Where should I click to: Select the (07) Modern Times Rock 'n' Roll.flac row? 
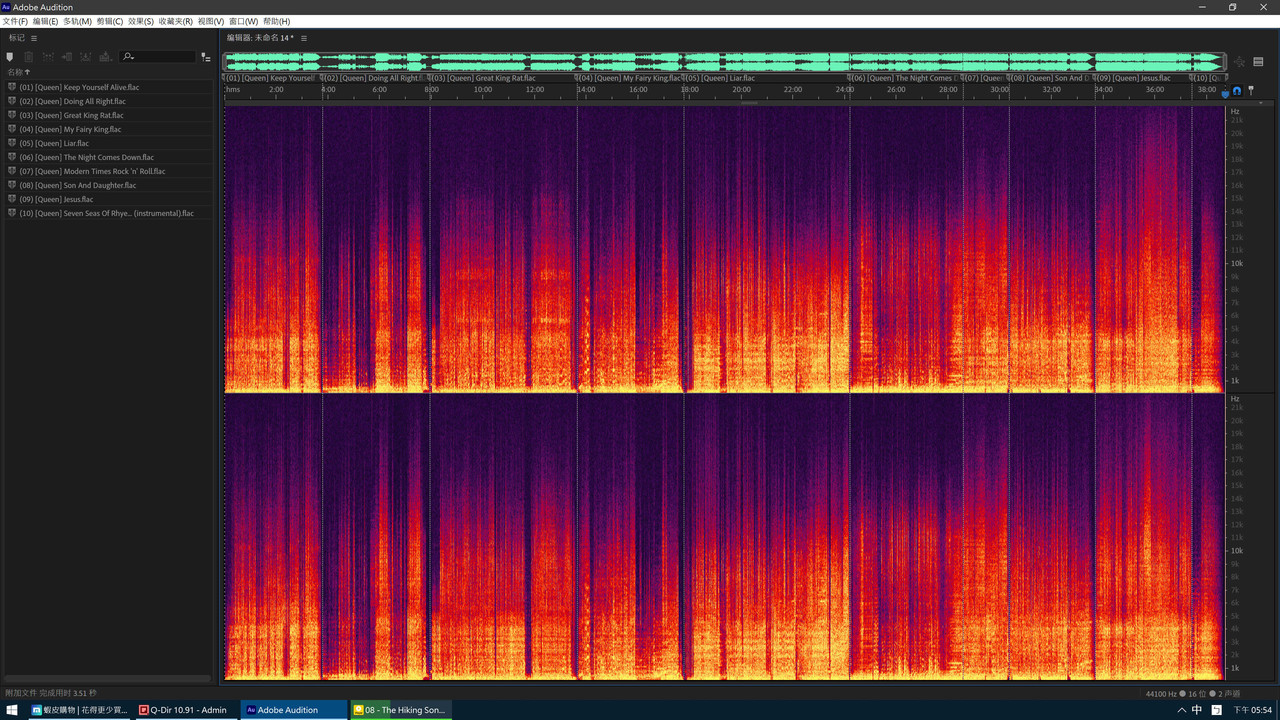coord(108,171)
